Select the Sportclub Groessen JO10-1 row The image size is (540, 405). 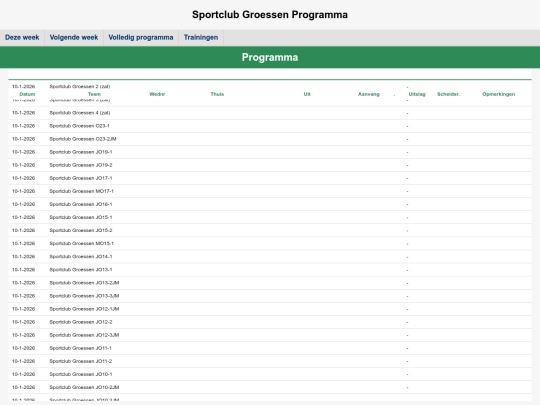pyautogui.click(x=270, y=374)
